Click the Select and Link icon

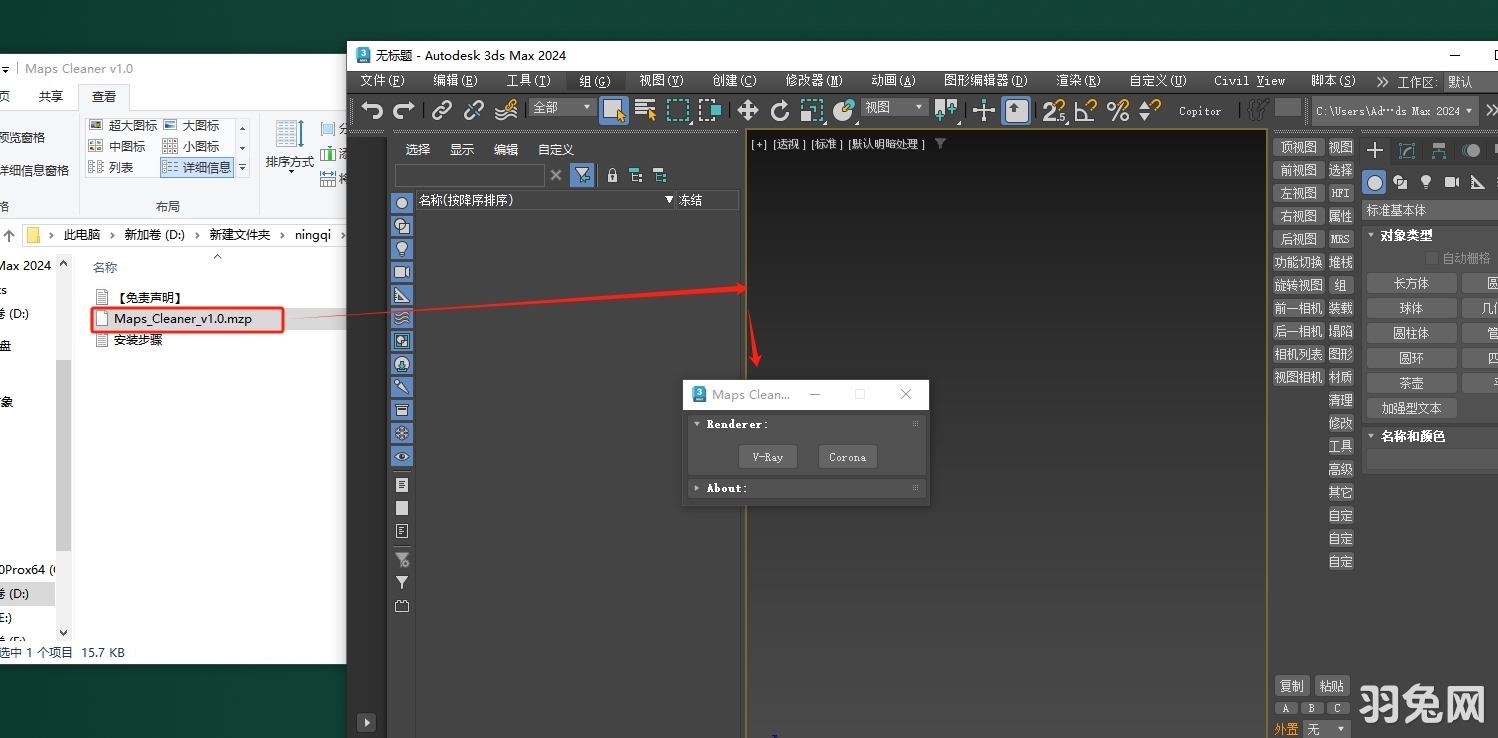441,110
